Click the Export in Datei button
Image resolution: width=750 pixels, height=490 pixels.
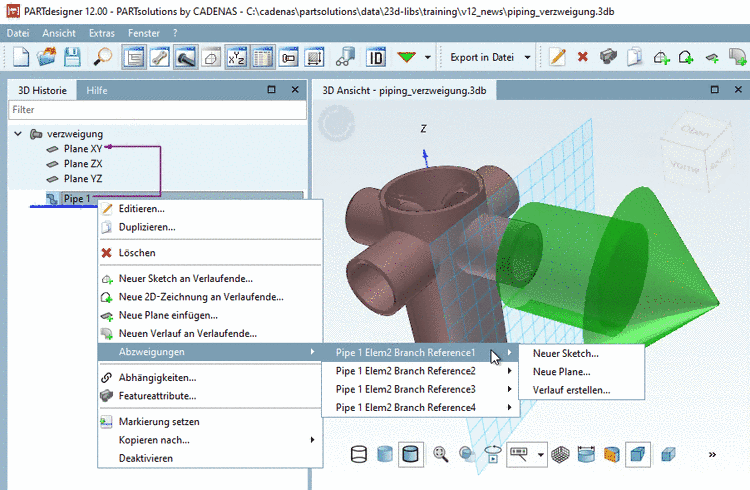tap(482, 57)
